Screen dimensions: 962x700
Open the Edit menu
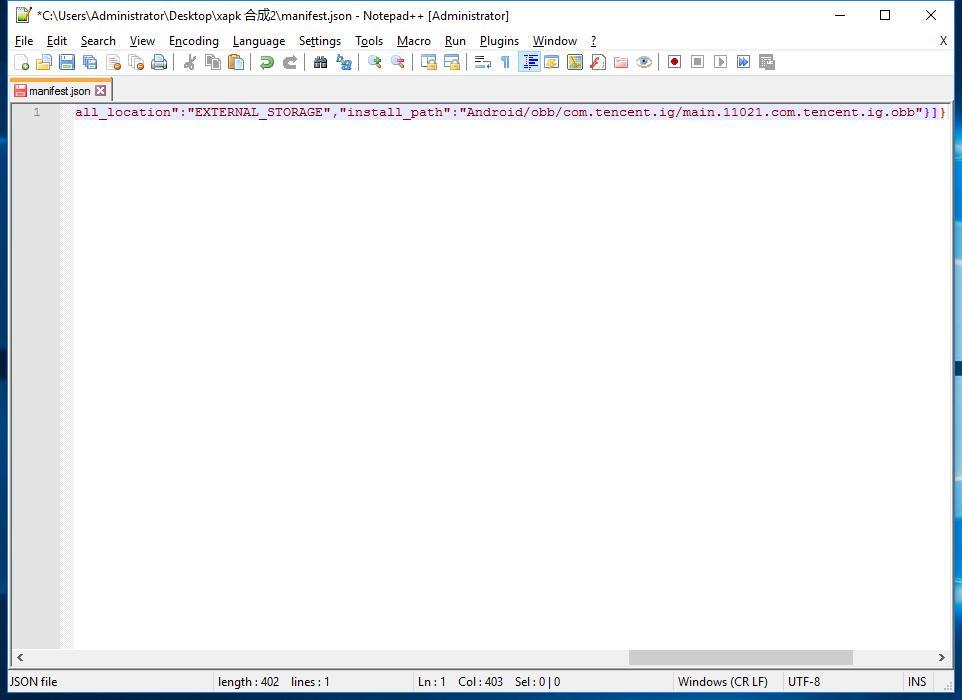pyautogui.click(x=56, y=40)
